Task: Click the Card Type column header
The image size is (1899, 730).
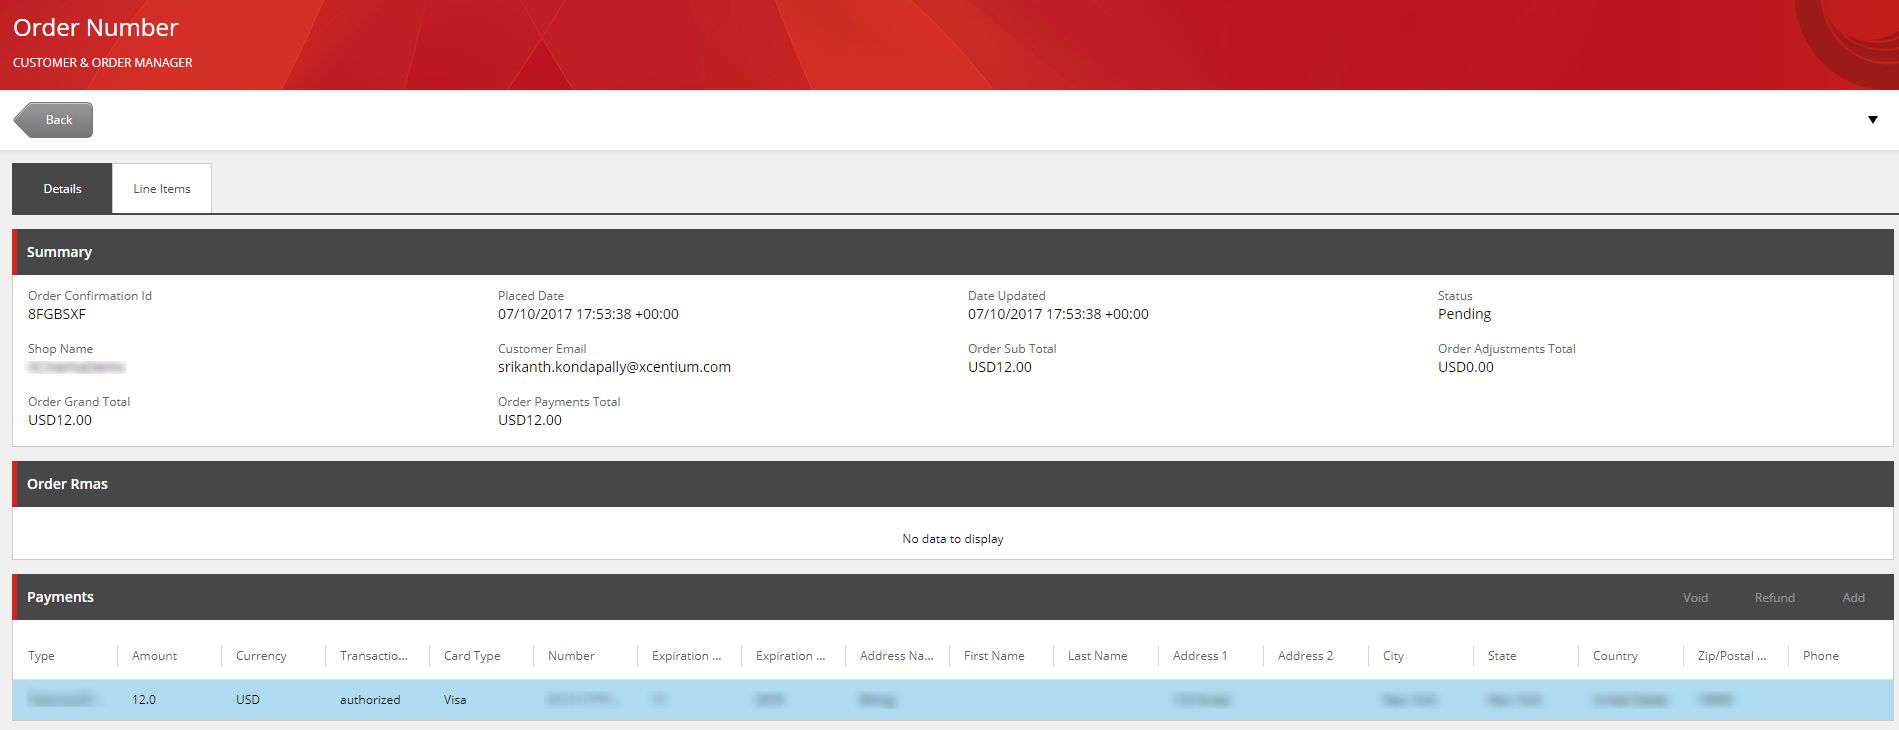Action: (x=472, y=656)
